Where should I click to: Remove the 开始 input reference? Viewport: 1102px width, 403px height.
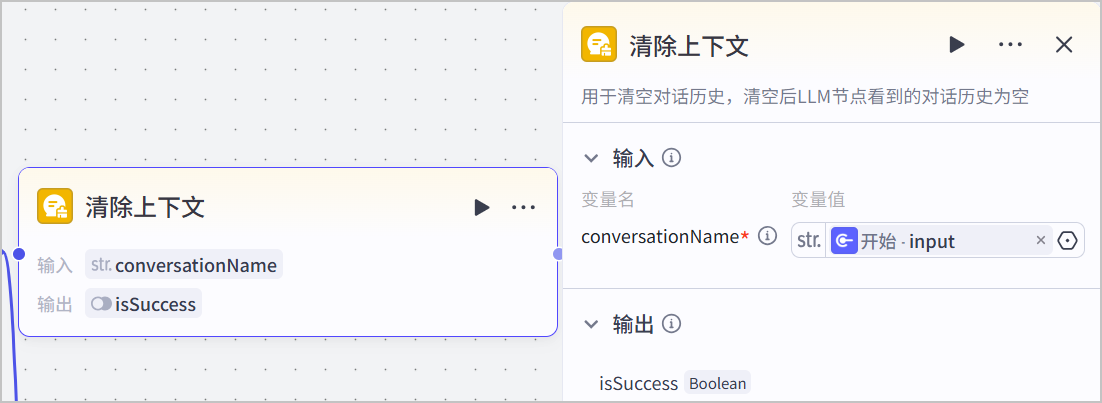tap(1041, 241)
